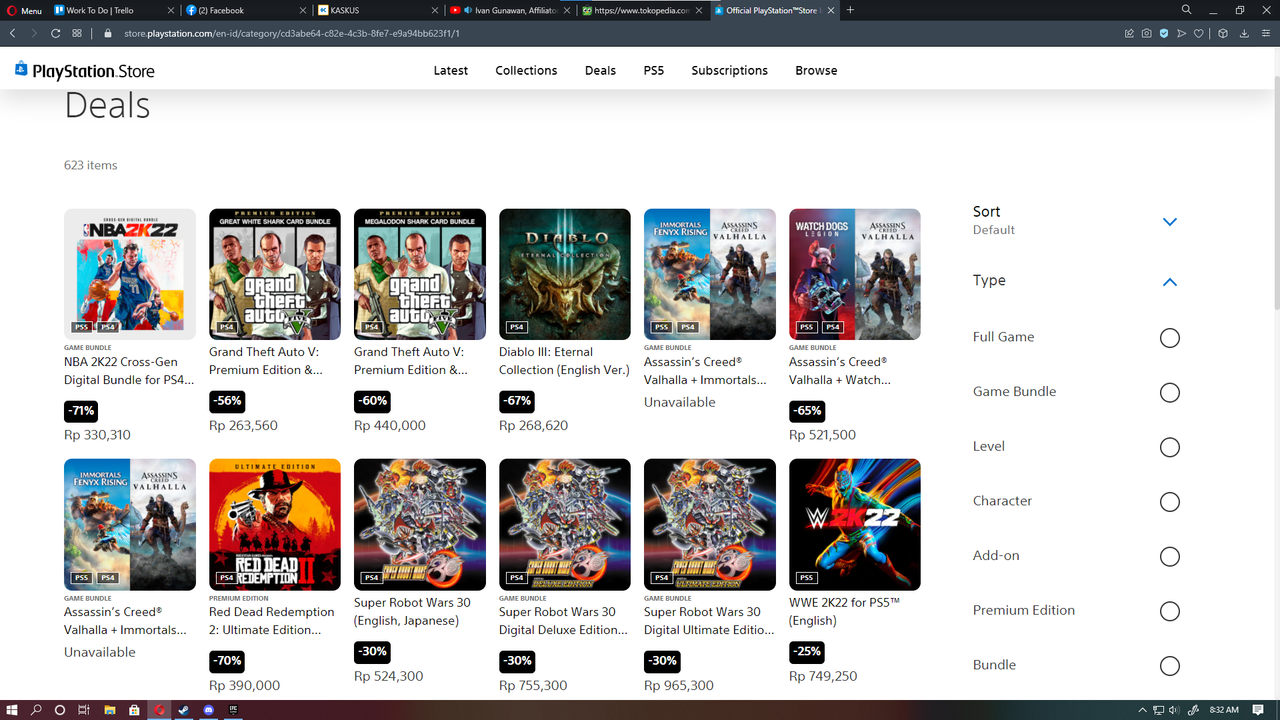Open the extensions cube icon

(x=1222, y=33)
